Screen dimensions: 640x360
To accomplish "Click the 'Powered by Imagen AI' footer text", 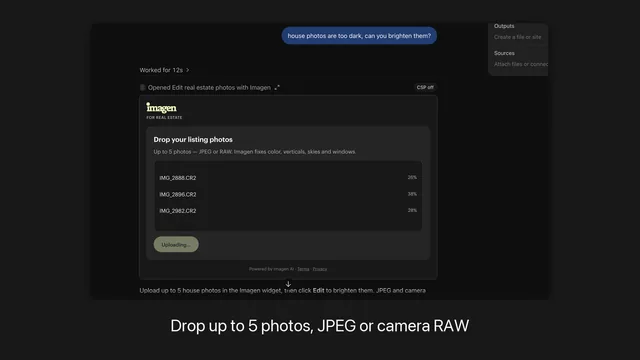I will tap(271, 269).
